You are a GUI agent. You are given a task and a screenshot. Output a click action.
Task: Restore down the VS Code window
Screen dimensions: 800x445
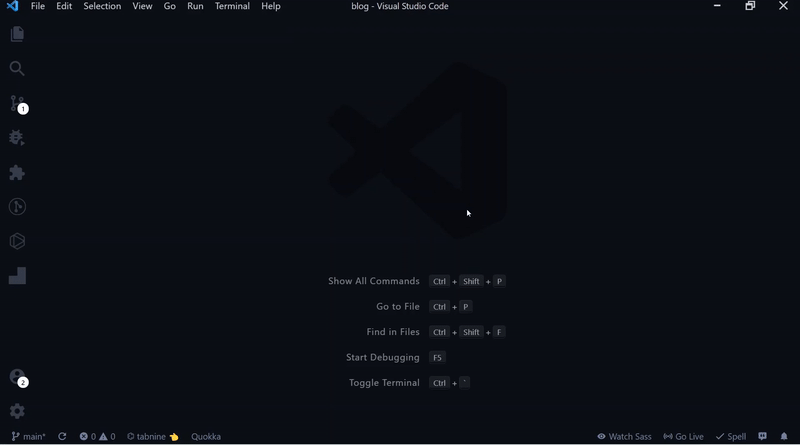750,6
